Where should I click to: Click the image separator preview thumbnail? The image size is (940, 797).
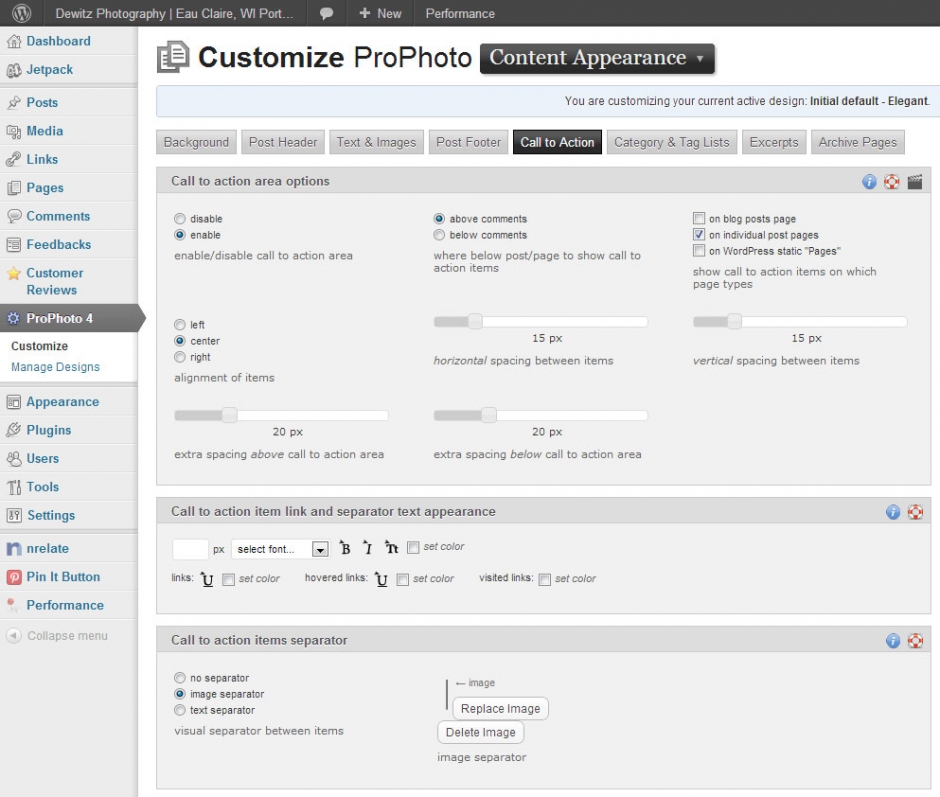(x=447, y=694)
